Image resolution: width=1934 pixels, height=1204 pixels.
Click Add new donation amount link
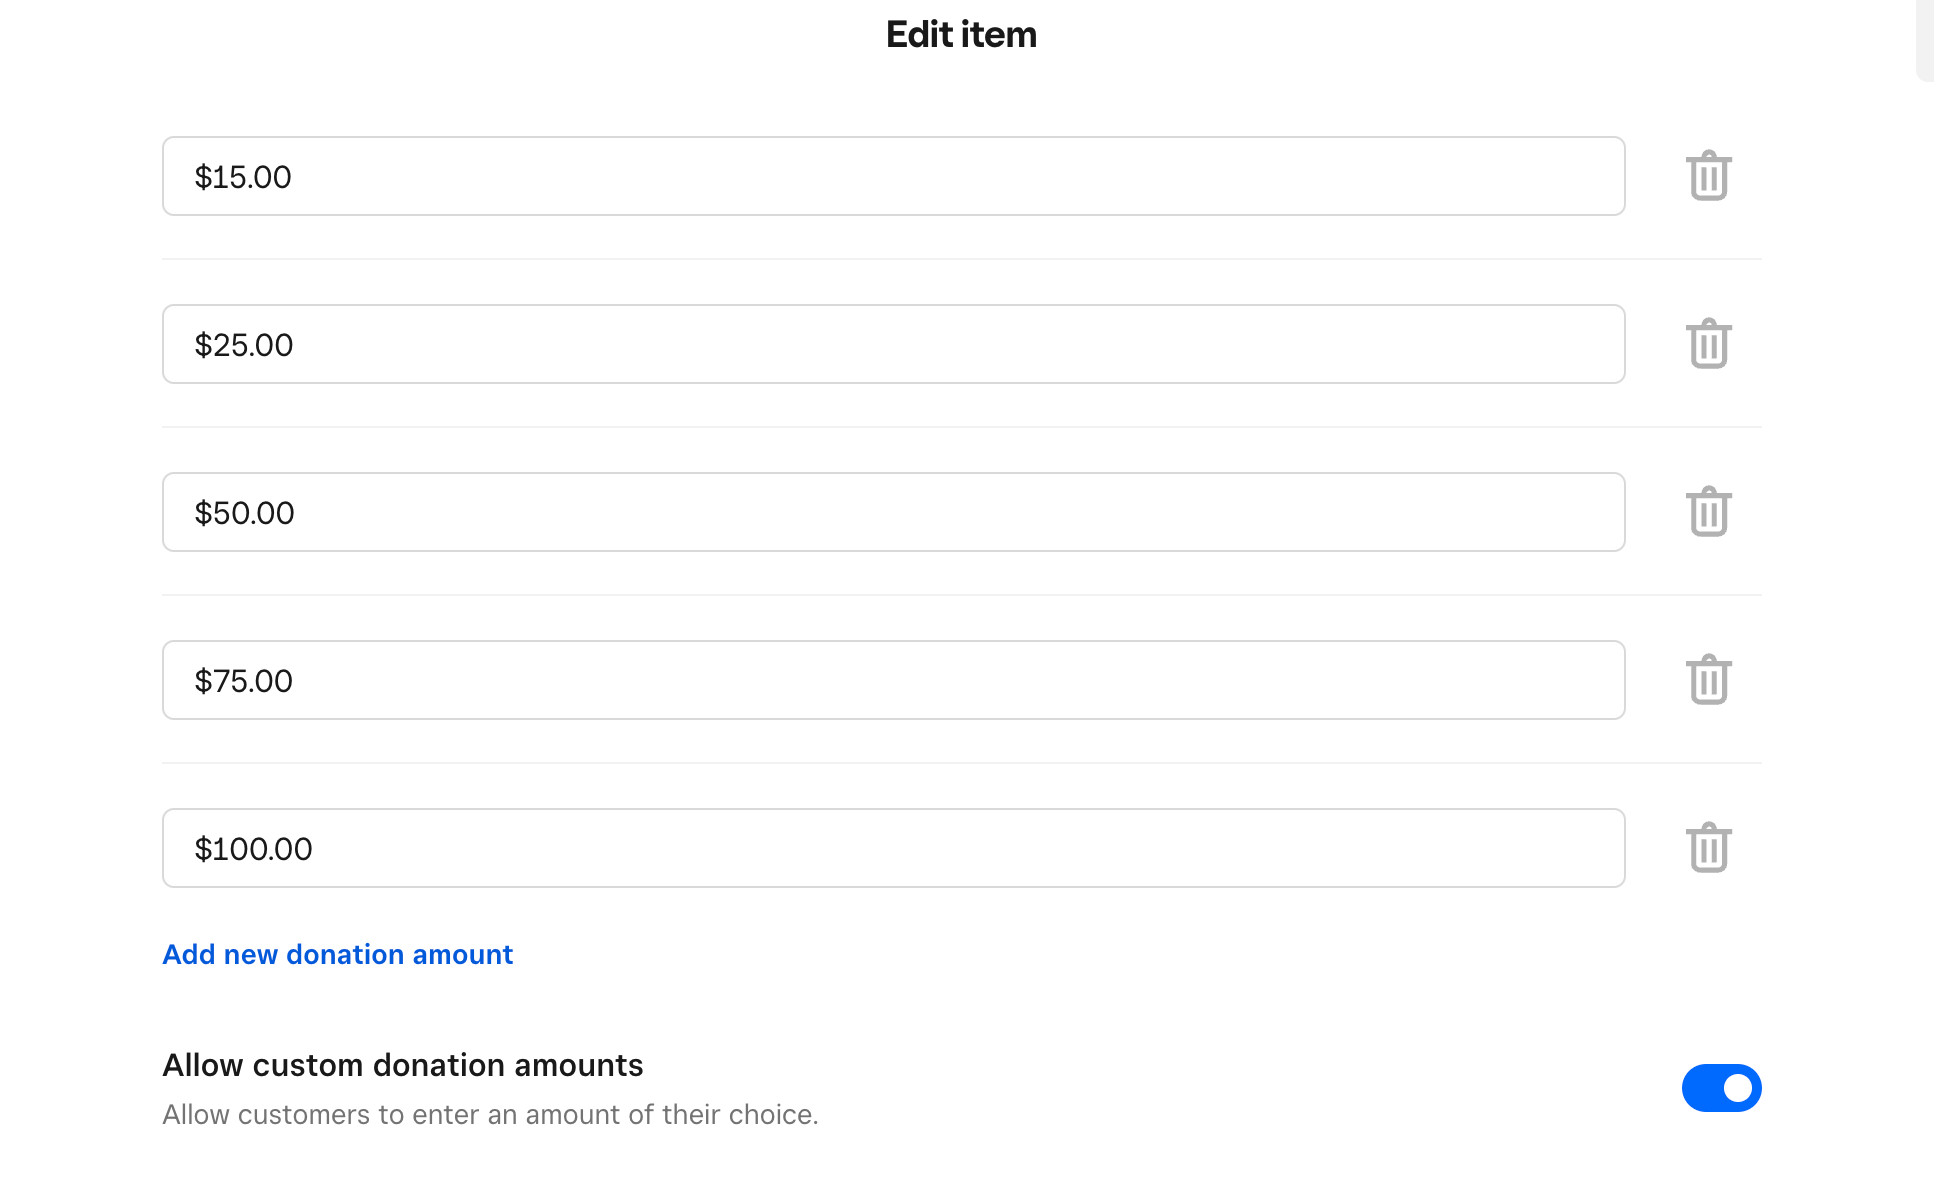(x=338, y=954)
